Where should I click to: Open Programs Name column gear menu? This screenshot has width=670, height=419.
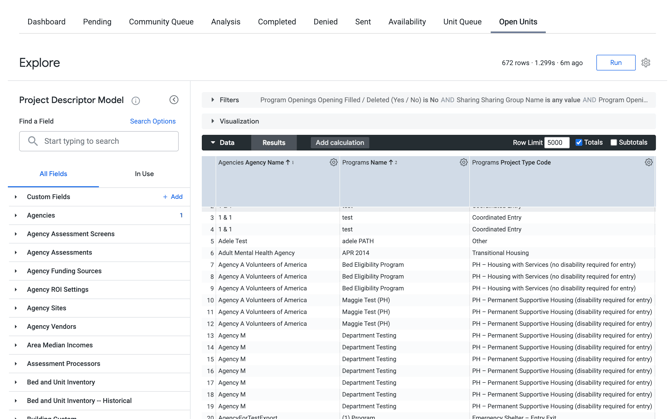[464, 162]
